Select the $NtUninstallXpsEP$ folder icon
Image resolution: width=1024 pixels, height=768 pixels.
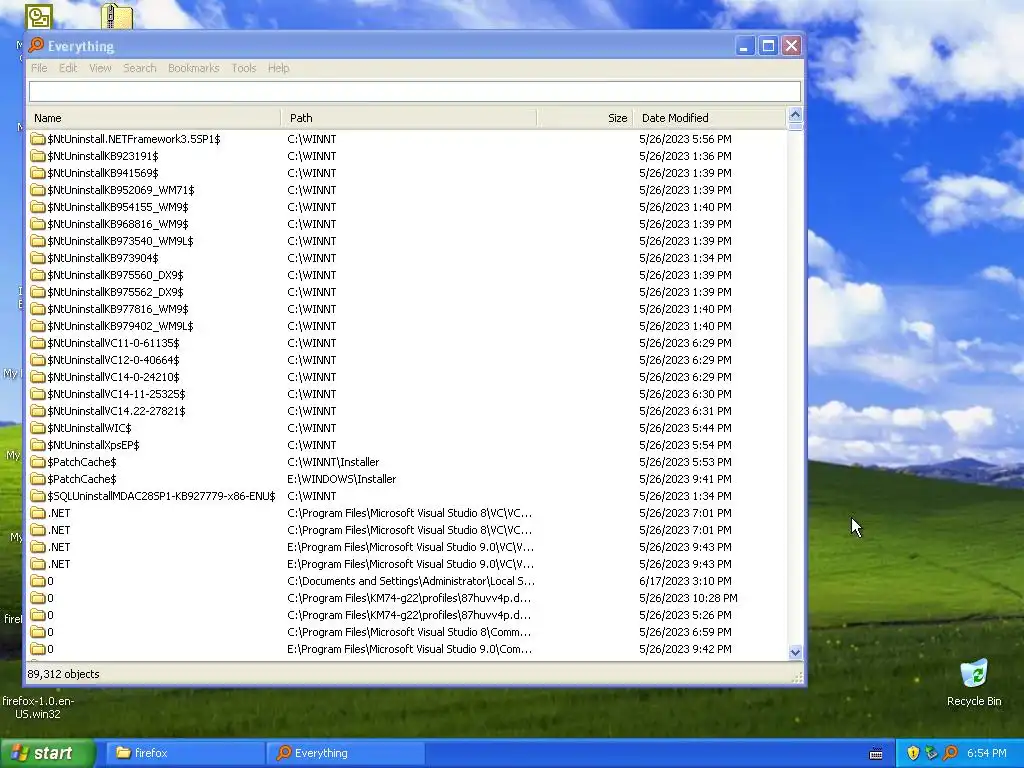38,445
